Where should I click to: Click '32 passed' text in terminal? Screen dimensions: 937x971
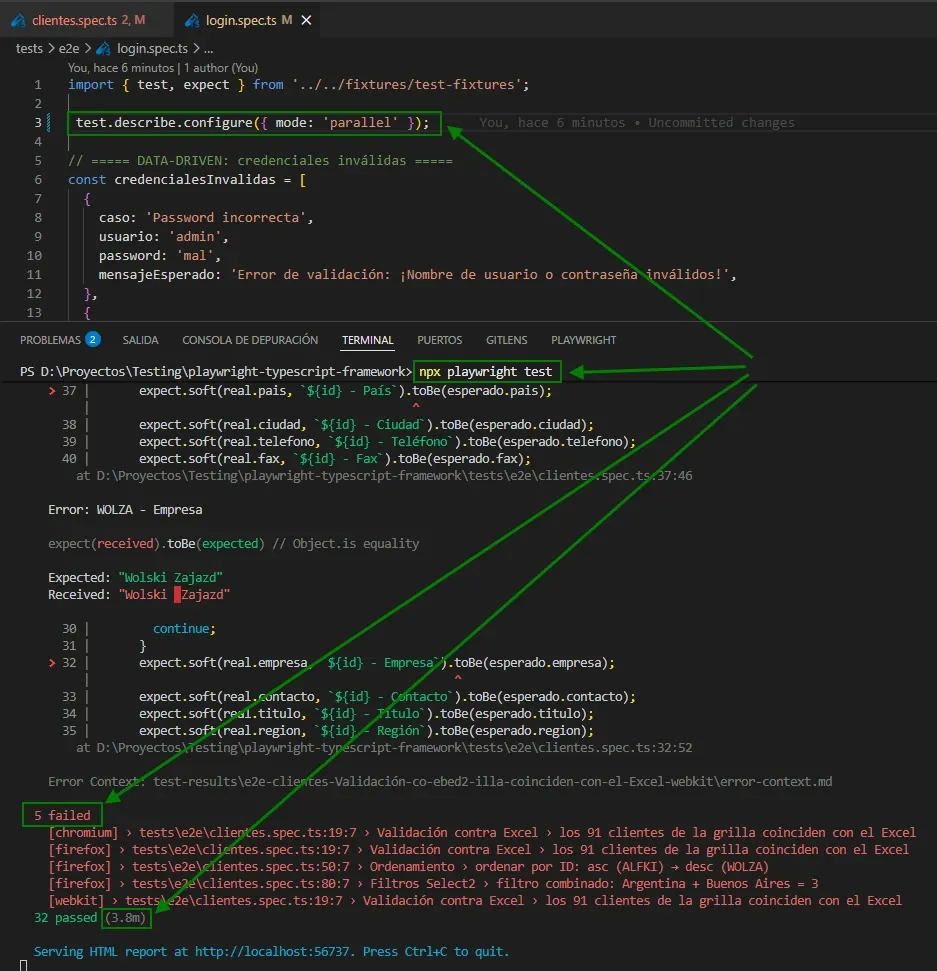[x=66, y=917]
